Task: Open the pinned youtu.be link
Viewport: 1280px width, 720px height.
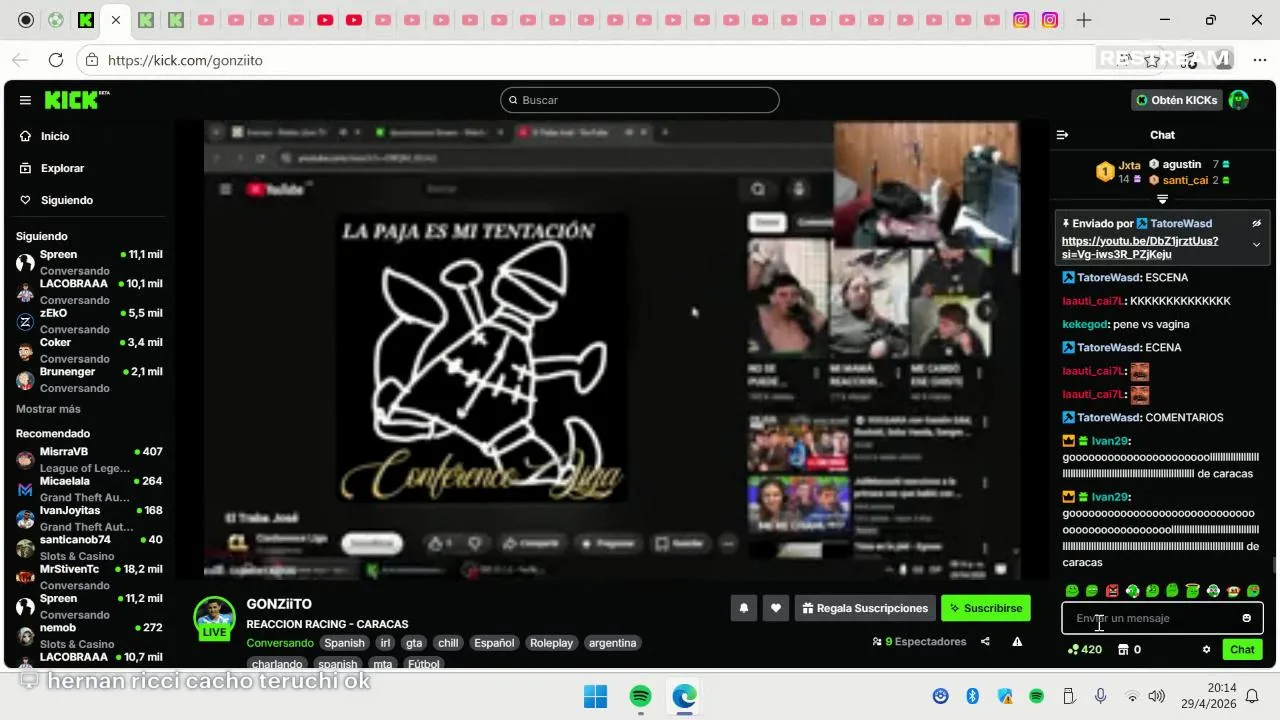Action: click(x=1140, y=248)
